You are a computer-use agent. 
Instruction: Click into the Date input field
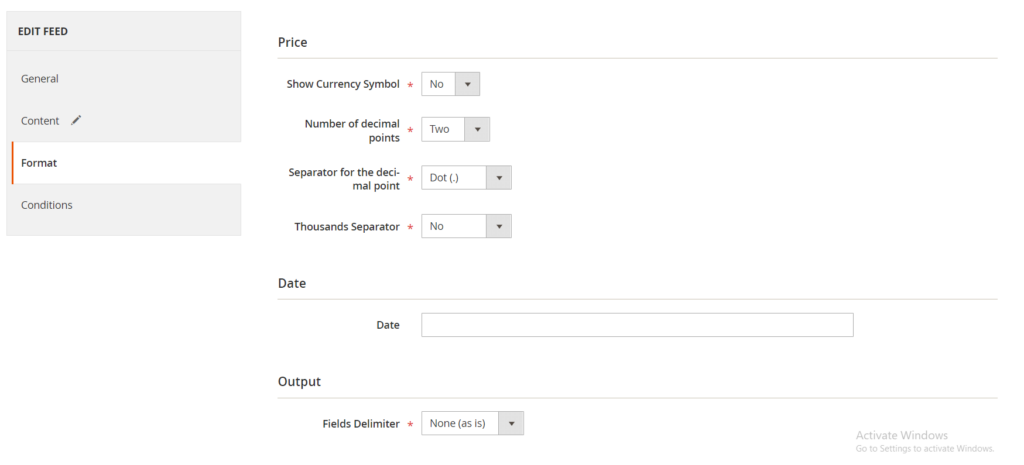click(637, 325)
